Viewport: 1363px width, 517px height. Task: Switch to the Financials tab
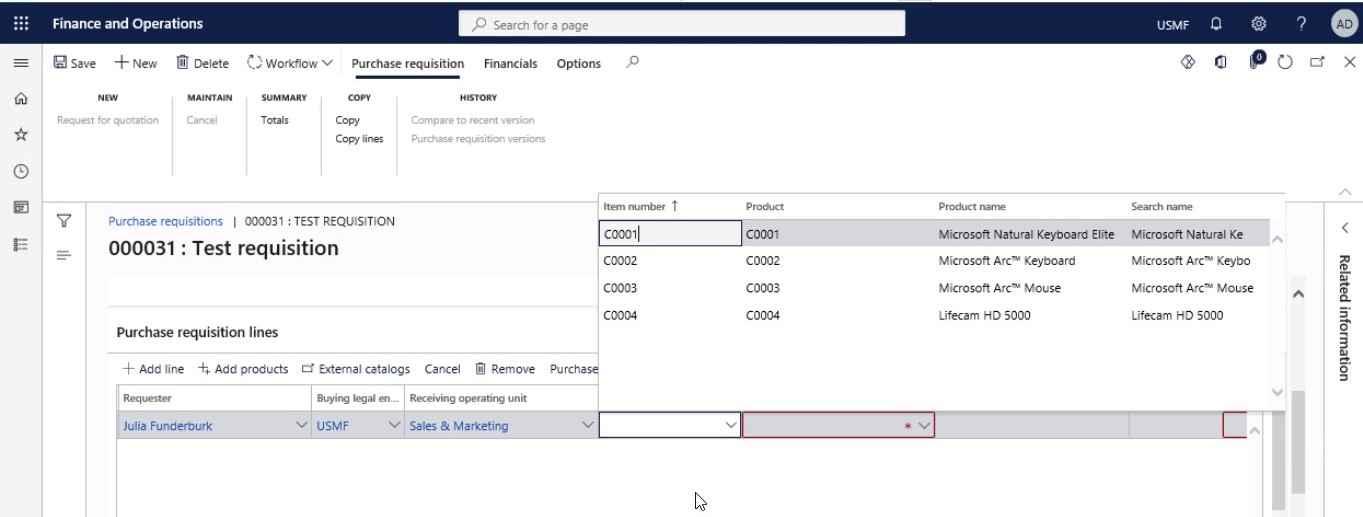pos(510,63)
